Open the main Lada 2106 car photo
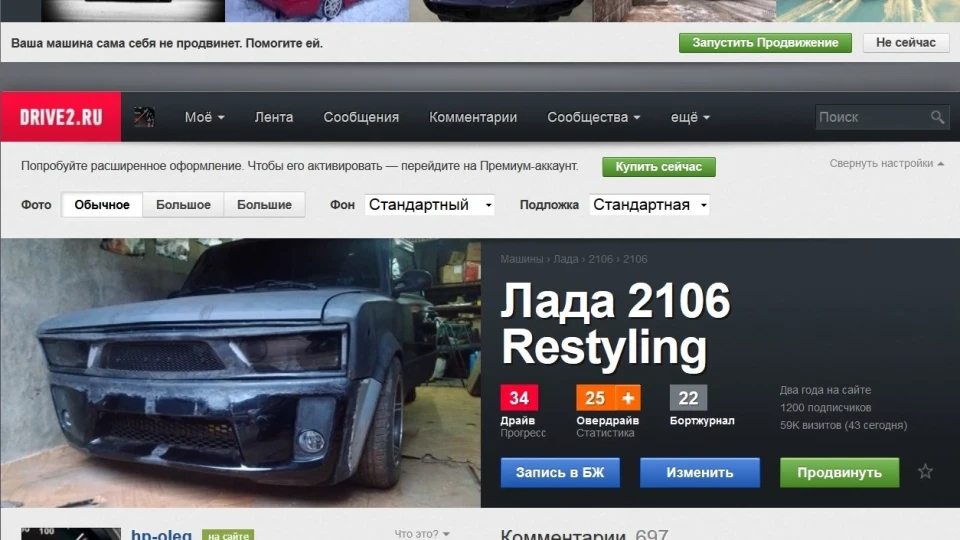This screenshot has height=540, width=960. click(241, 373)
